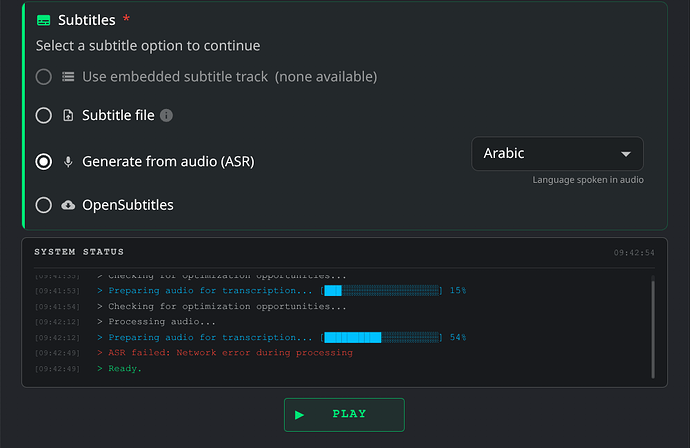
Task: Click the microphone icon for ASR
Action: pos(68,162)
